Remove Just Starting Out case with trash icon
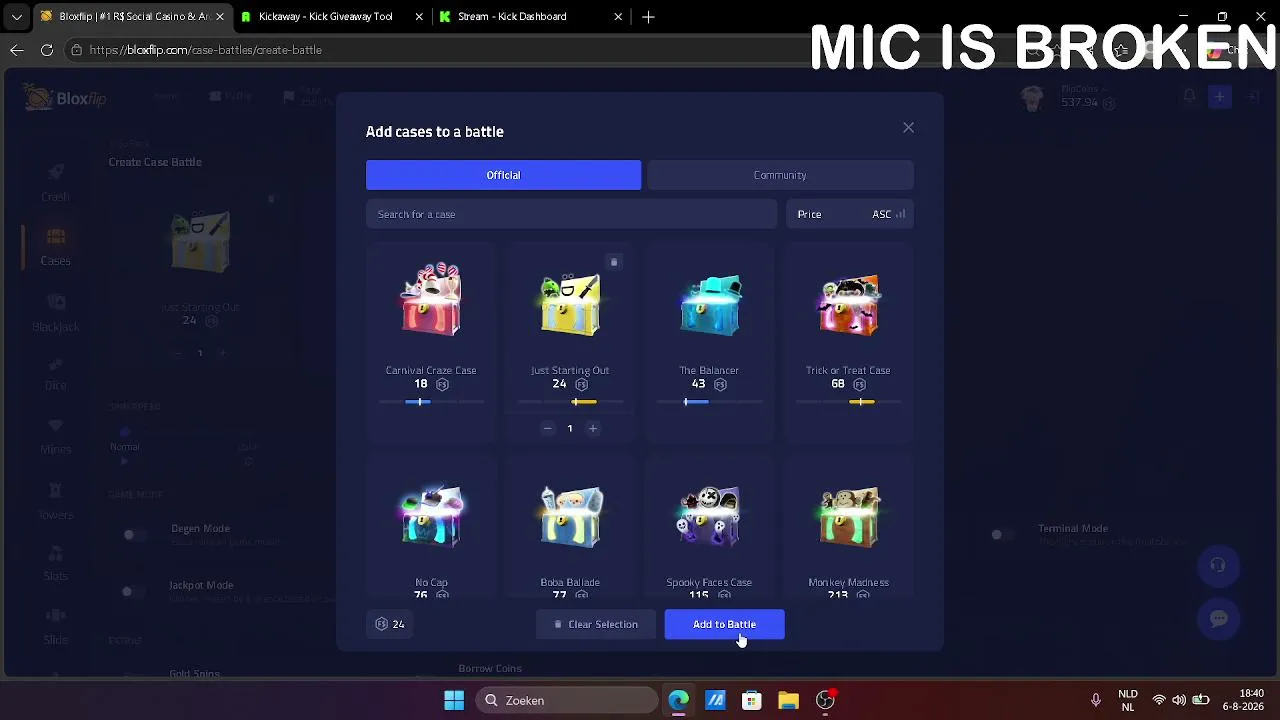 pos(614,262)
